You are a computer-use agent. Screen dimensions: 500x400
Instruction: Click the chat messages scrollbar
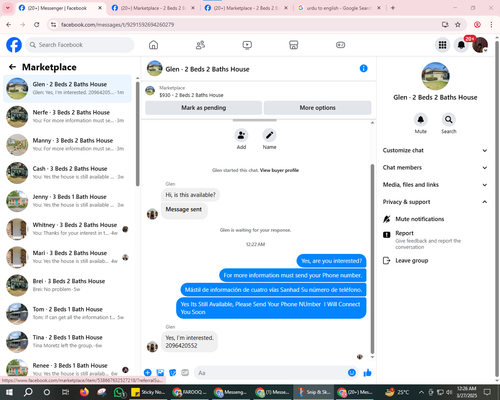(x=372, y=258)
